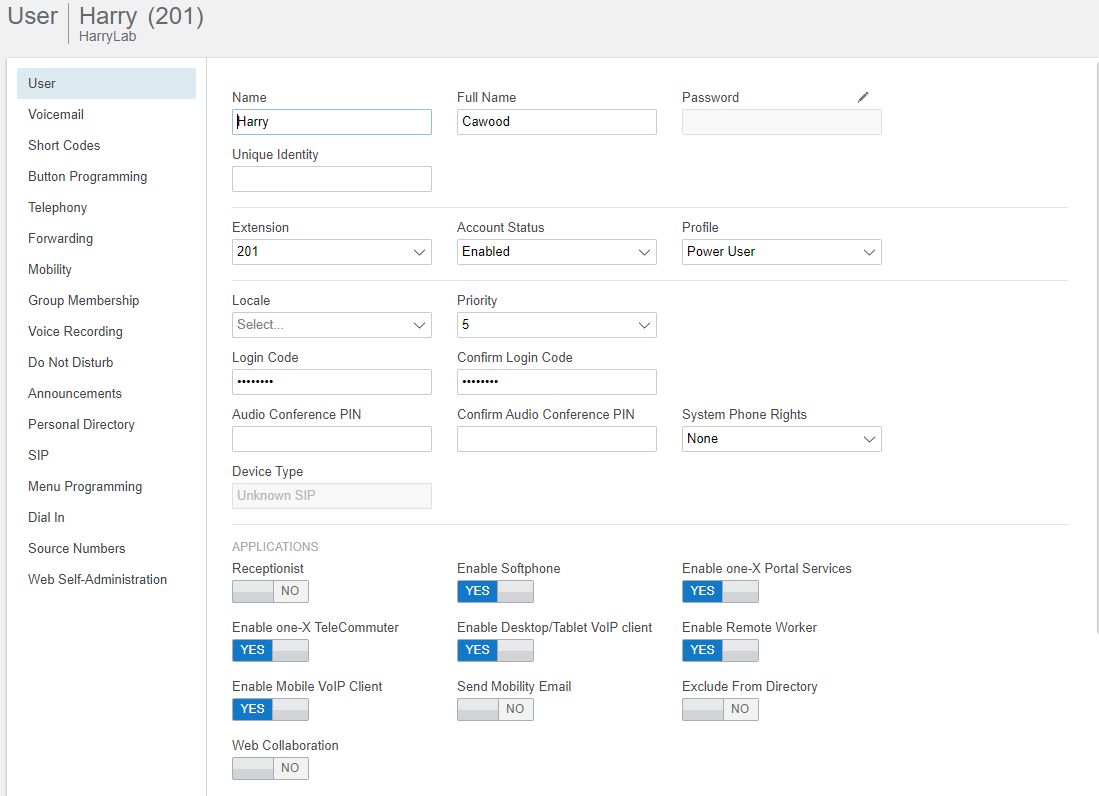1099x796 pixels.
Task: Toggle Enable one-X TeleCommuter switch
Action: [x=270, y=650]
